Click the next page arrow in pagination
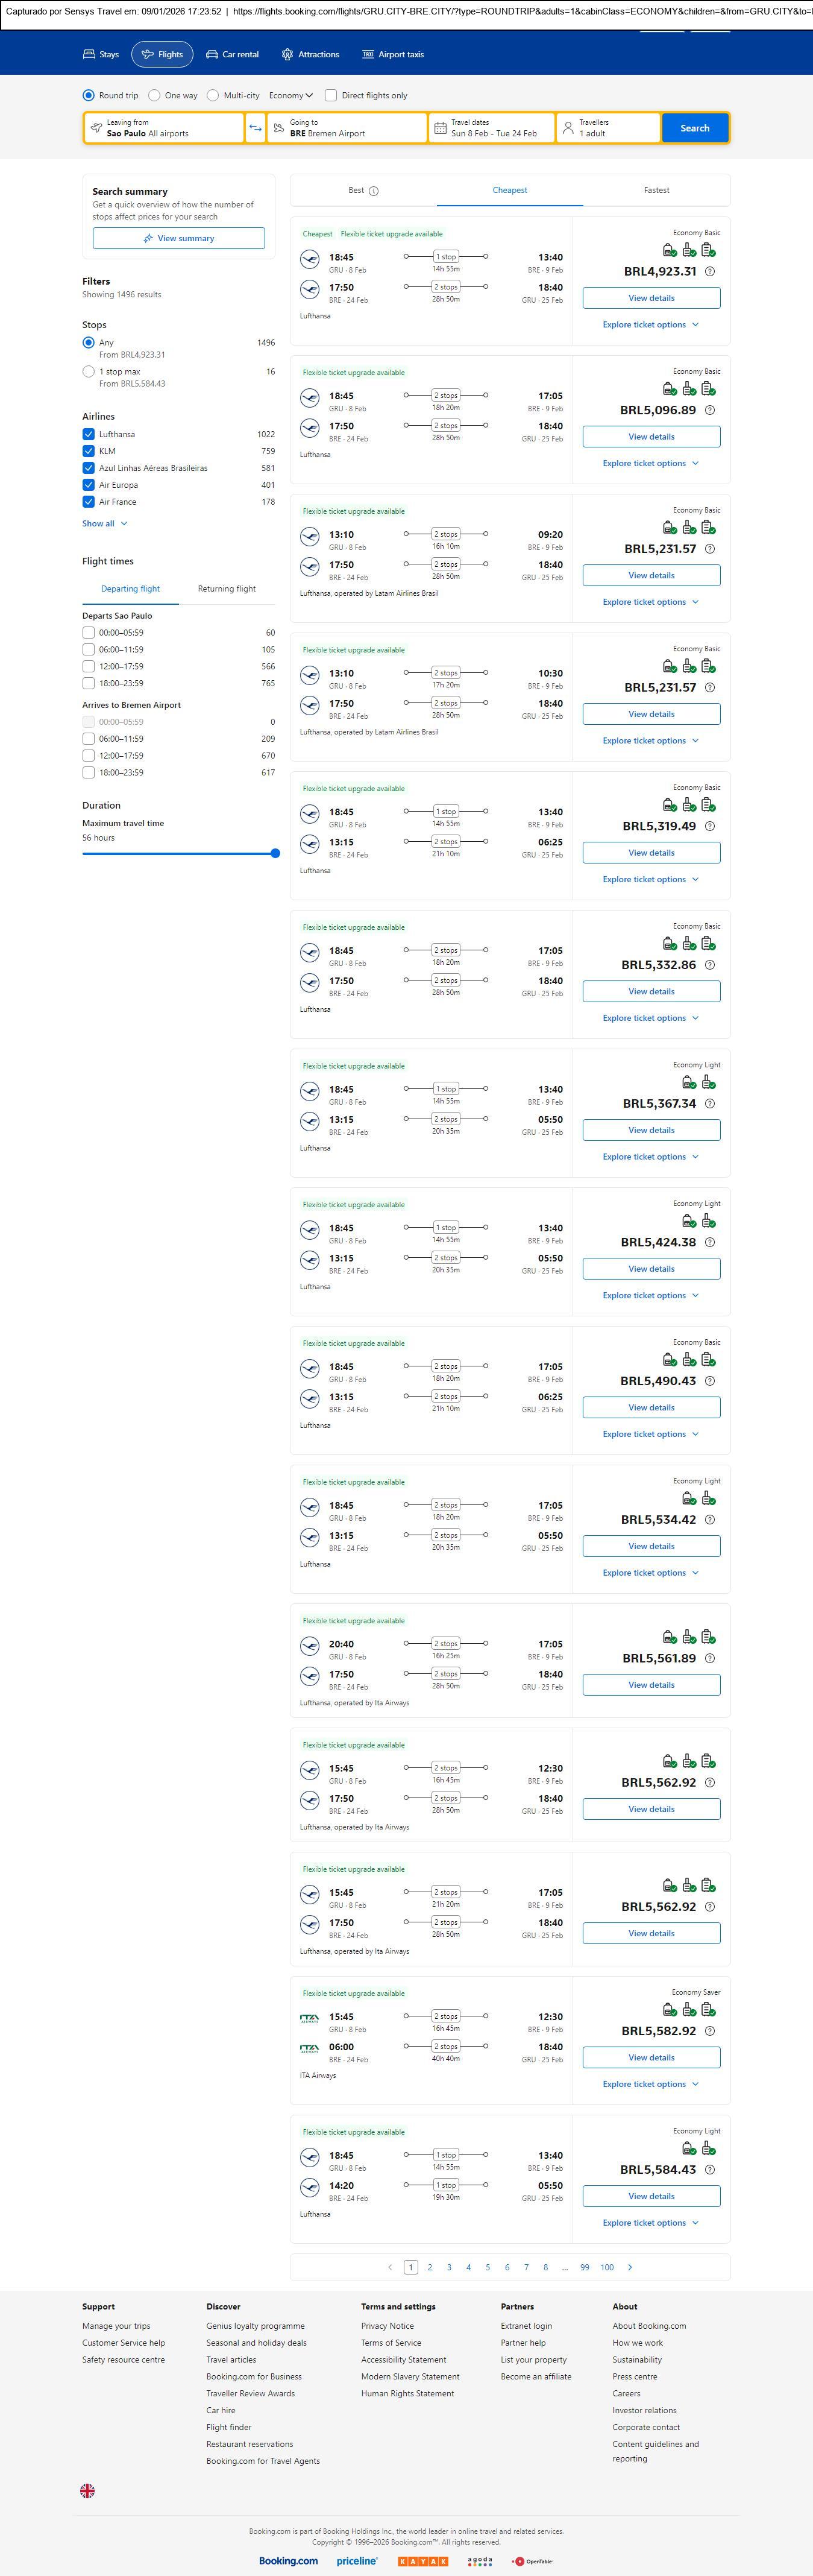 (x=630, y=2267)
